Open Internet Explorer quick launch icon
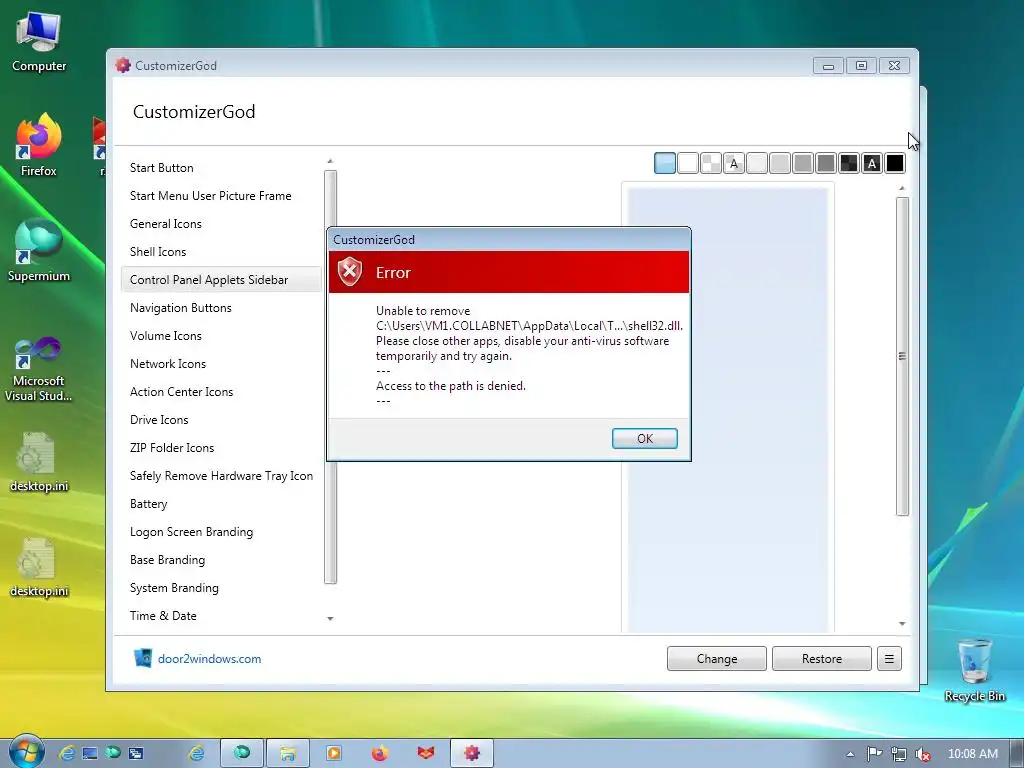 [x=67, y=754]
